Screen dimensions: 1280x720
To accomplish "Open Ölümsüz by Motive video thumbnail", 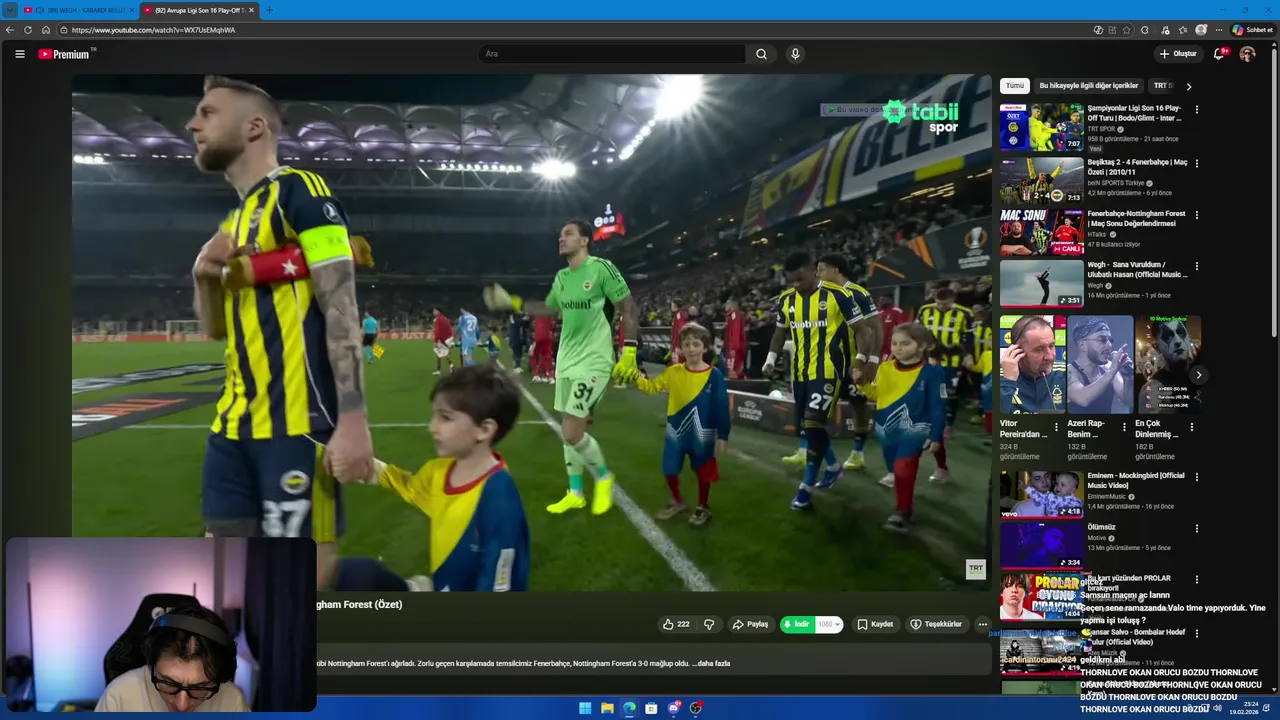I will pos(1041,546).
